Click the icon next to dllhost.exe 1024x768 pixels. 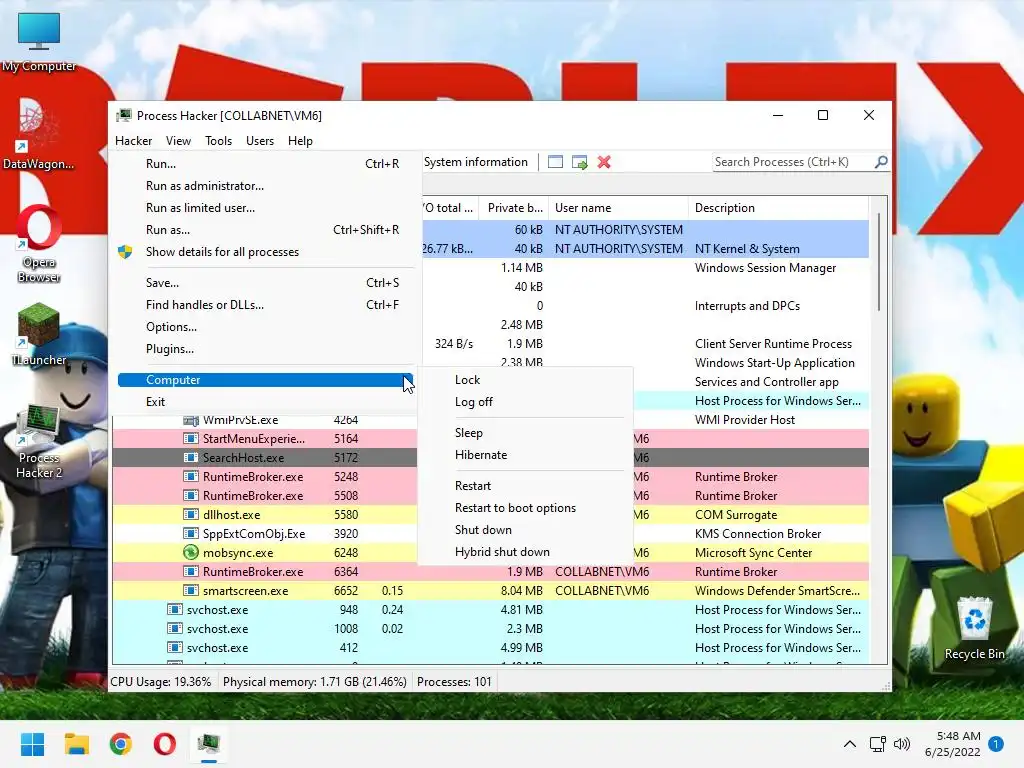(191, 515)
